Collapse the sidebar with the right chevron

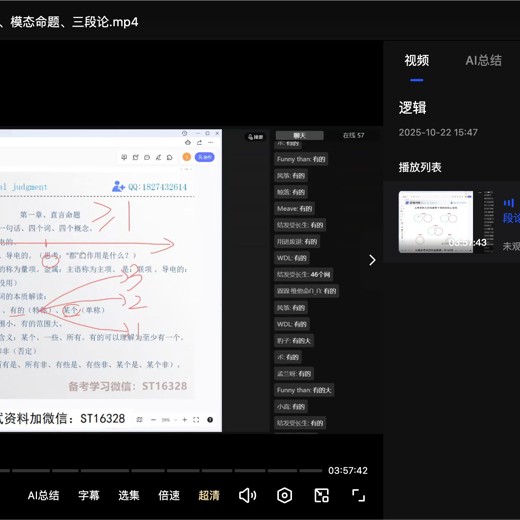(372, 260)
